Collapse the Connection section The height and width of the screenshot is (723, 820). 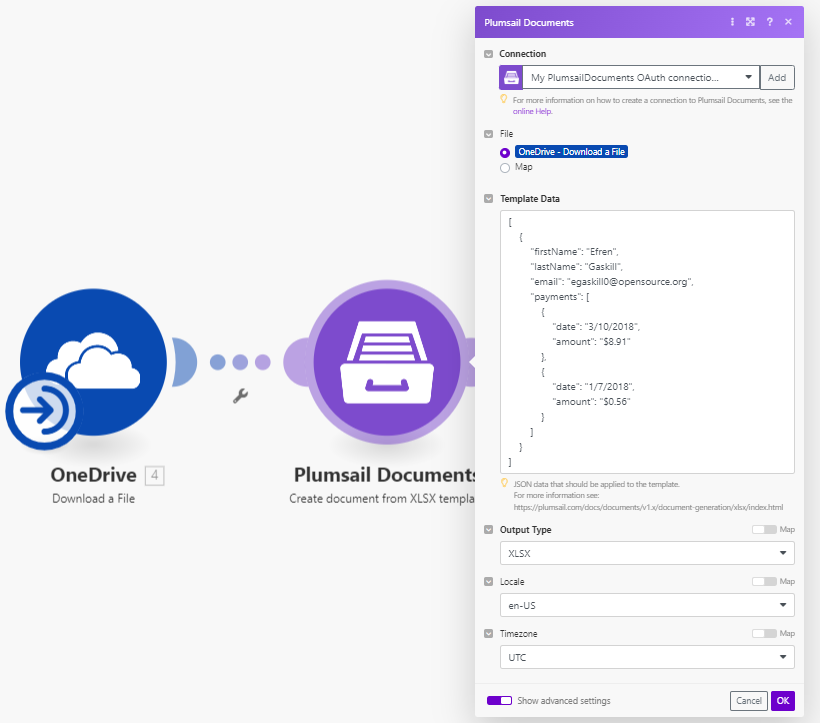point(488,54)
